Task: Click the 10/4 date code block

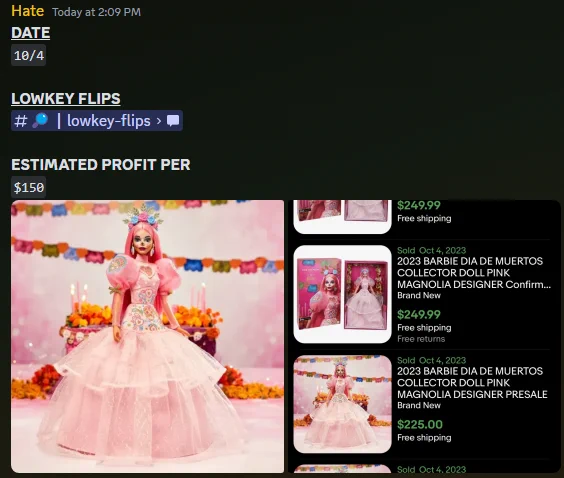Action: [28, 55]
